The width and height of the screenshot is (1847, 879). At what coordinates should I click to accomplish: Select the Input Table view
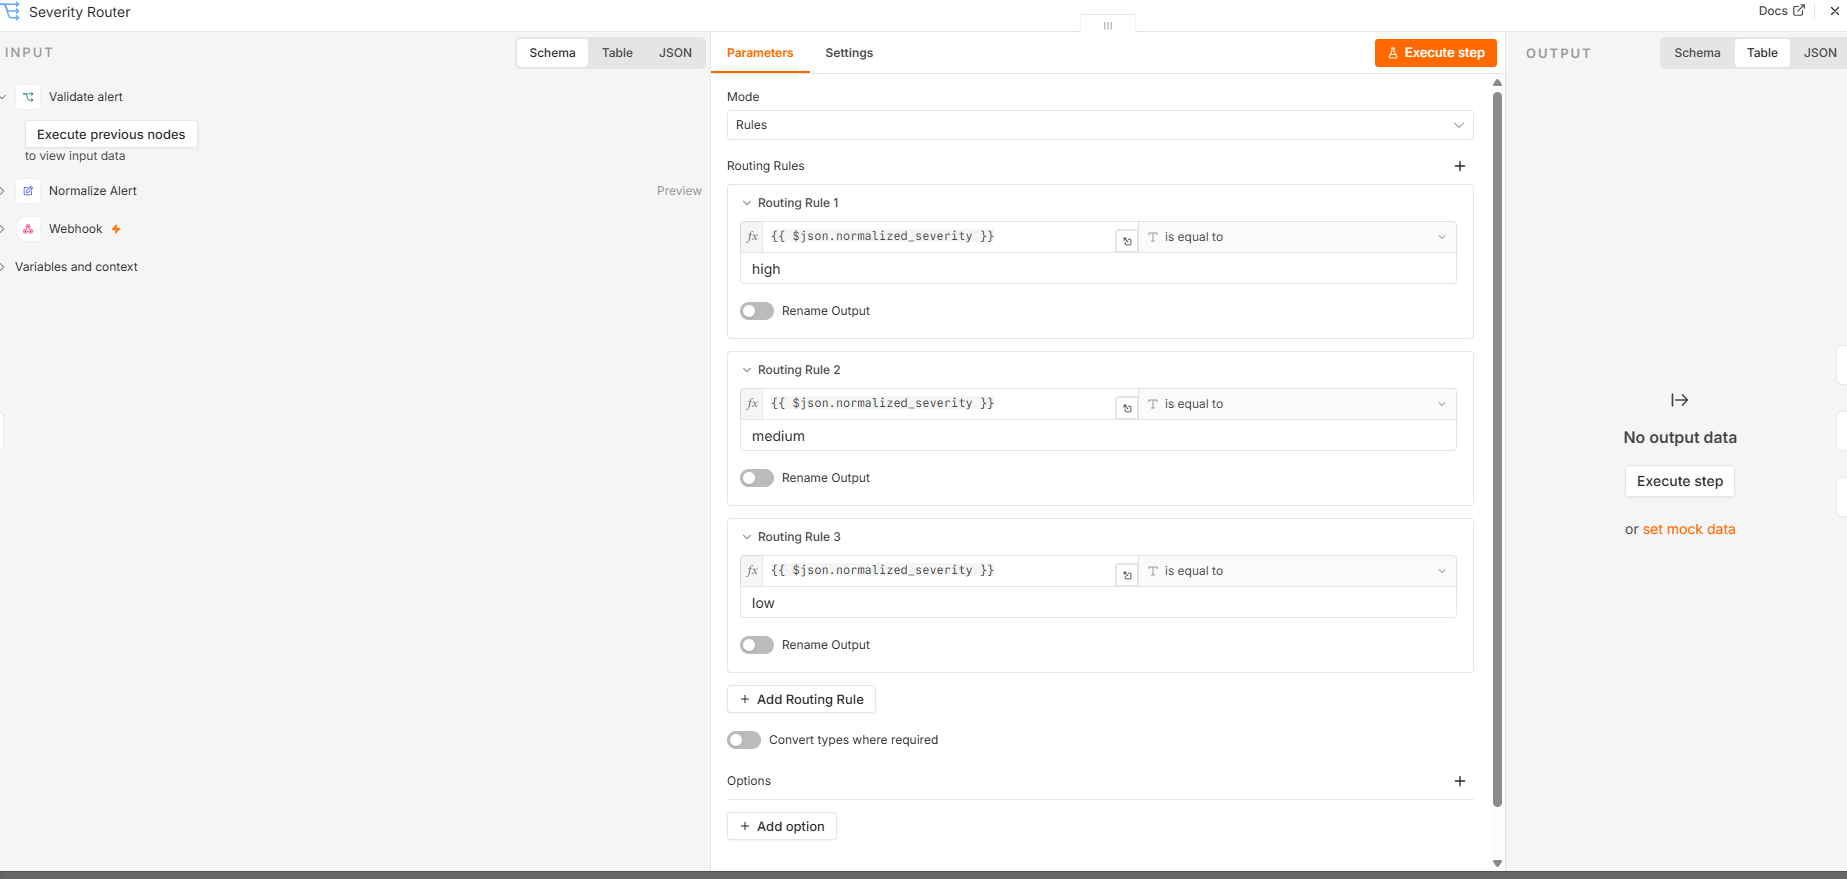click(617, 53)
